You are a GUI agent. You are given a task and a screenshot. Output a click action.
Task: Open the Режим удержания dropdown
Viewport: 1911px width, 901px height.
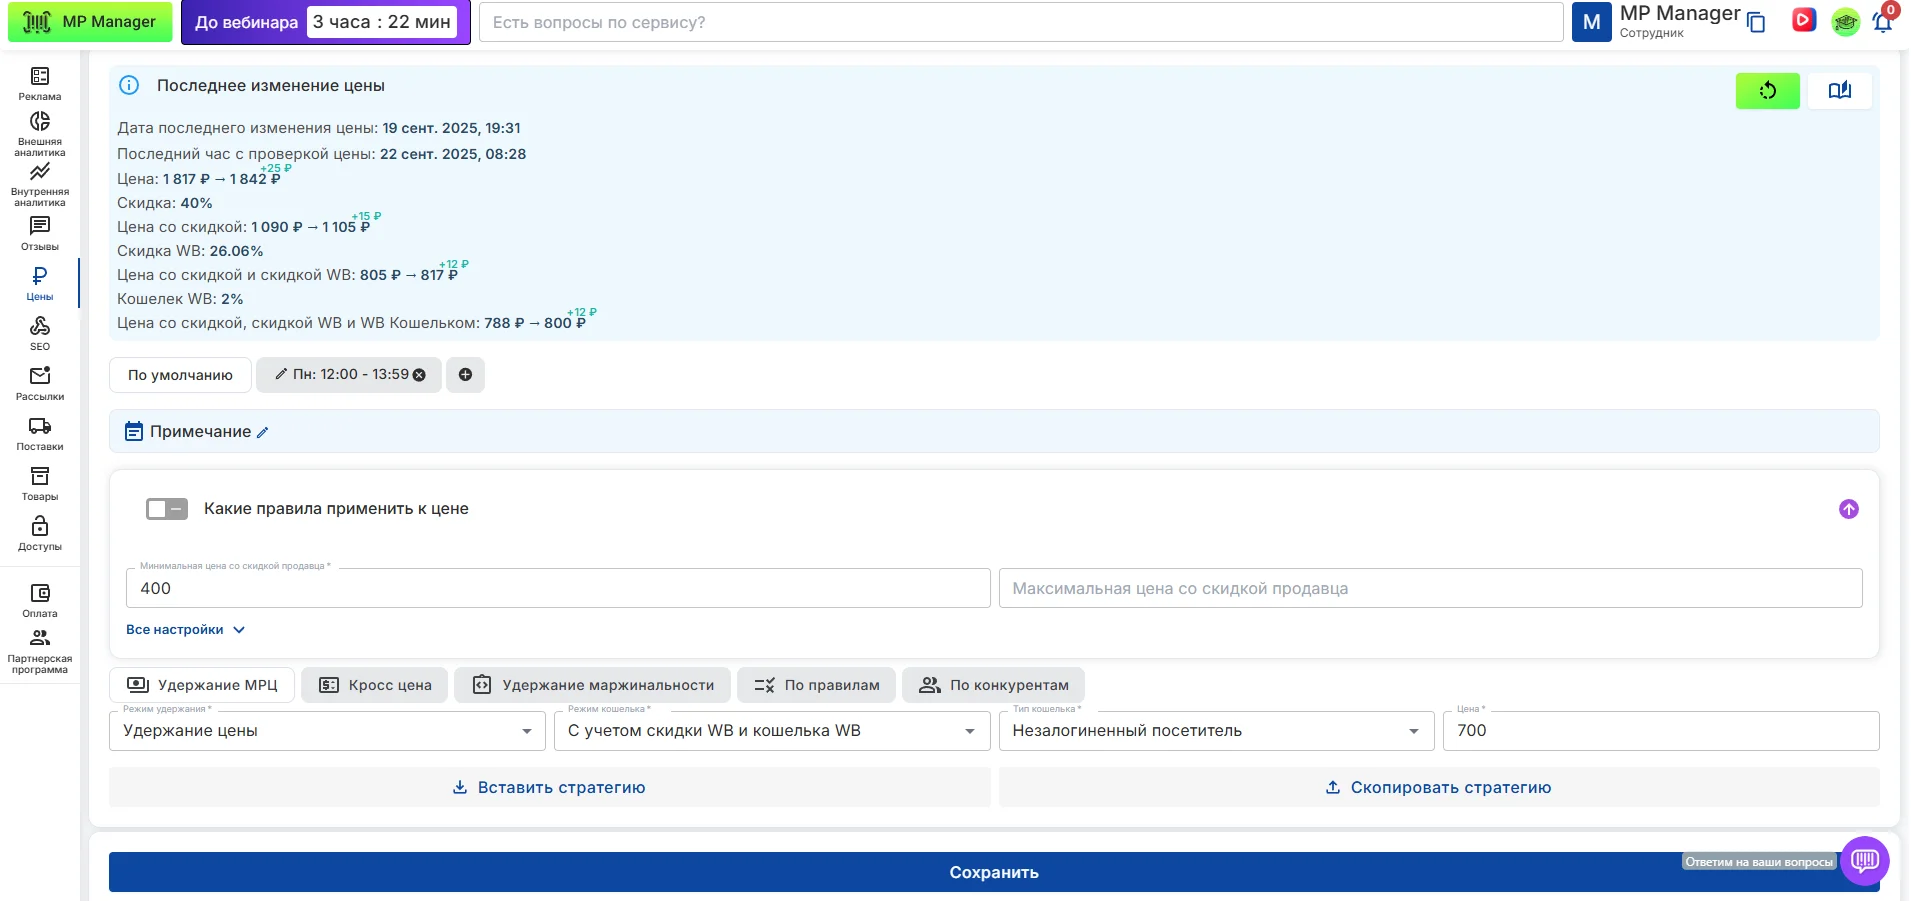pos(326,731)
